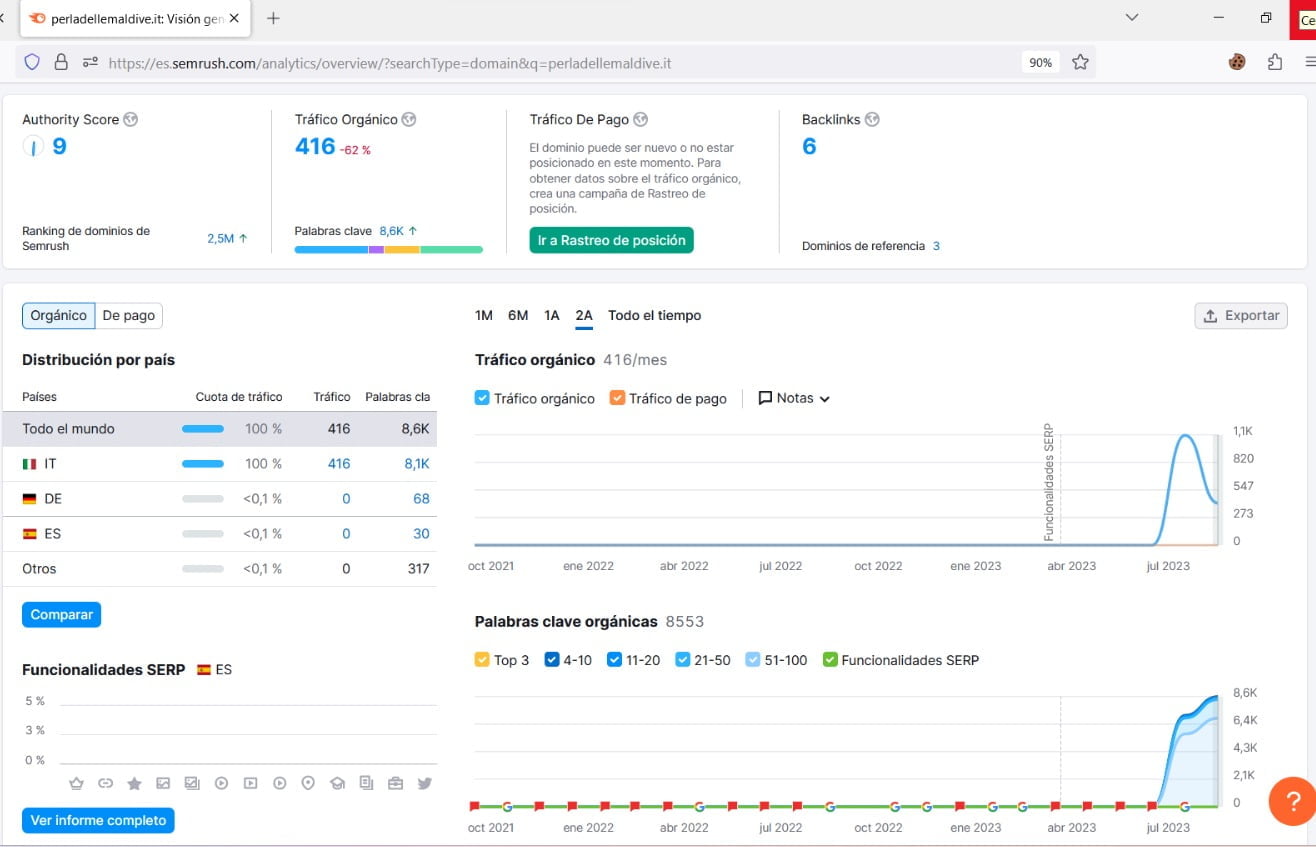
Task: Click the globe icon next to Authority Score
Action: coord(131,119)
